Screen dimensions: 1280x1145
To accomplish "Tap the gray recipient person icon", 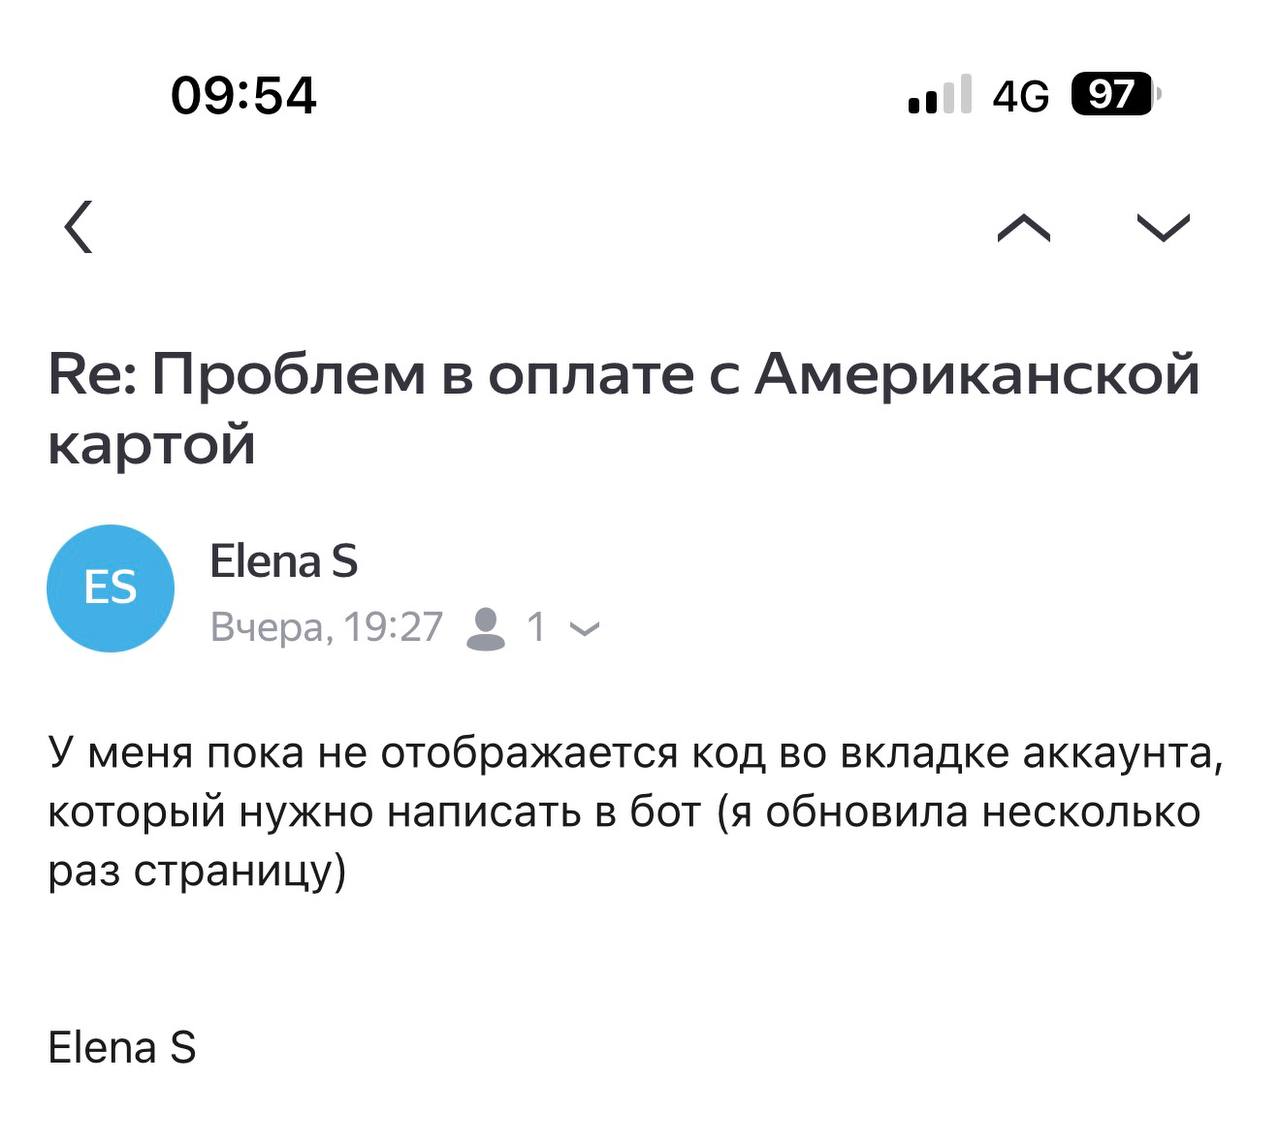I will point(486,628).
